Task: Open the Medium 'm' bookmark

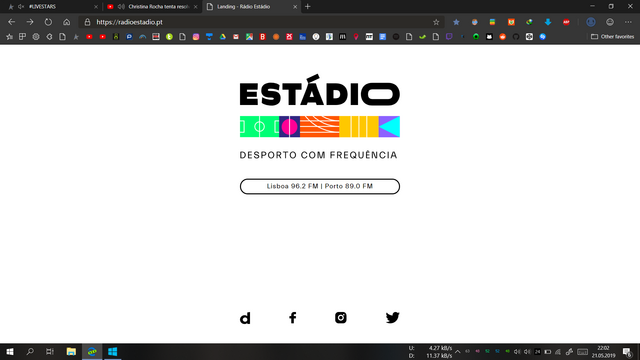Action: 342,37
